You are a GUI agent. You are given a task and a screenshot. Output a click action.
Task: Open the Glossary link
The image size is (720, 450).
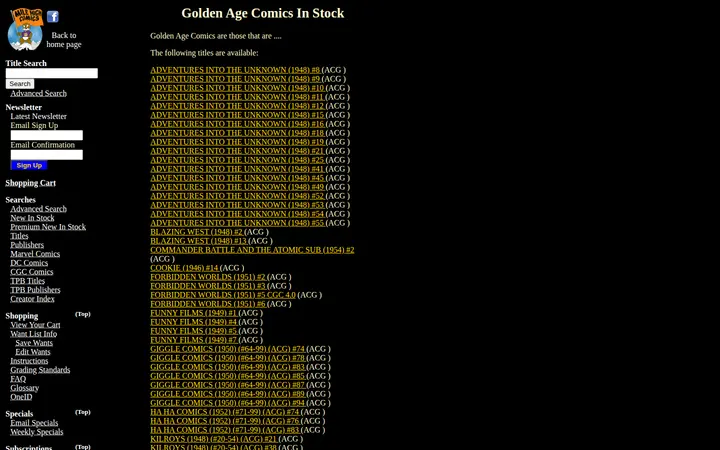pos(25,388)
